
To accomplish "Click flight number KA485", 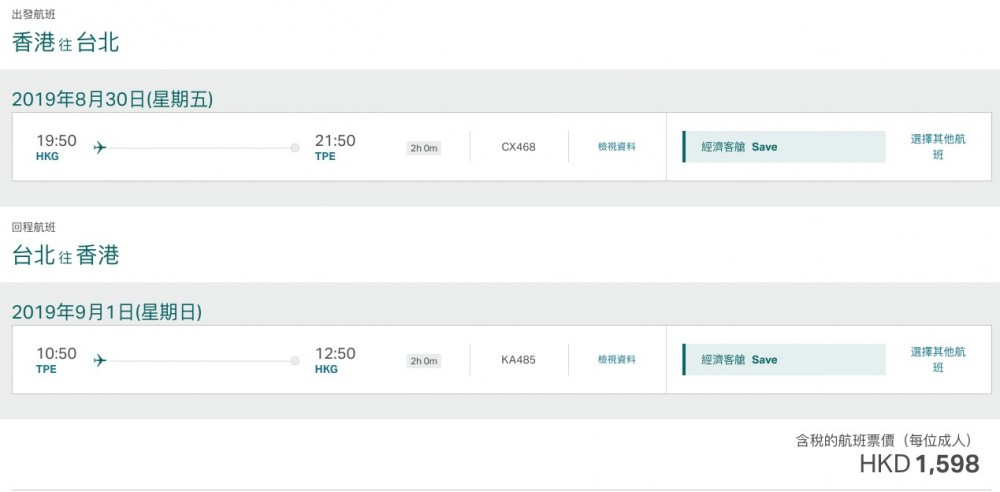I will coord(518,360).
